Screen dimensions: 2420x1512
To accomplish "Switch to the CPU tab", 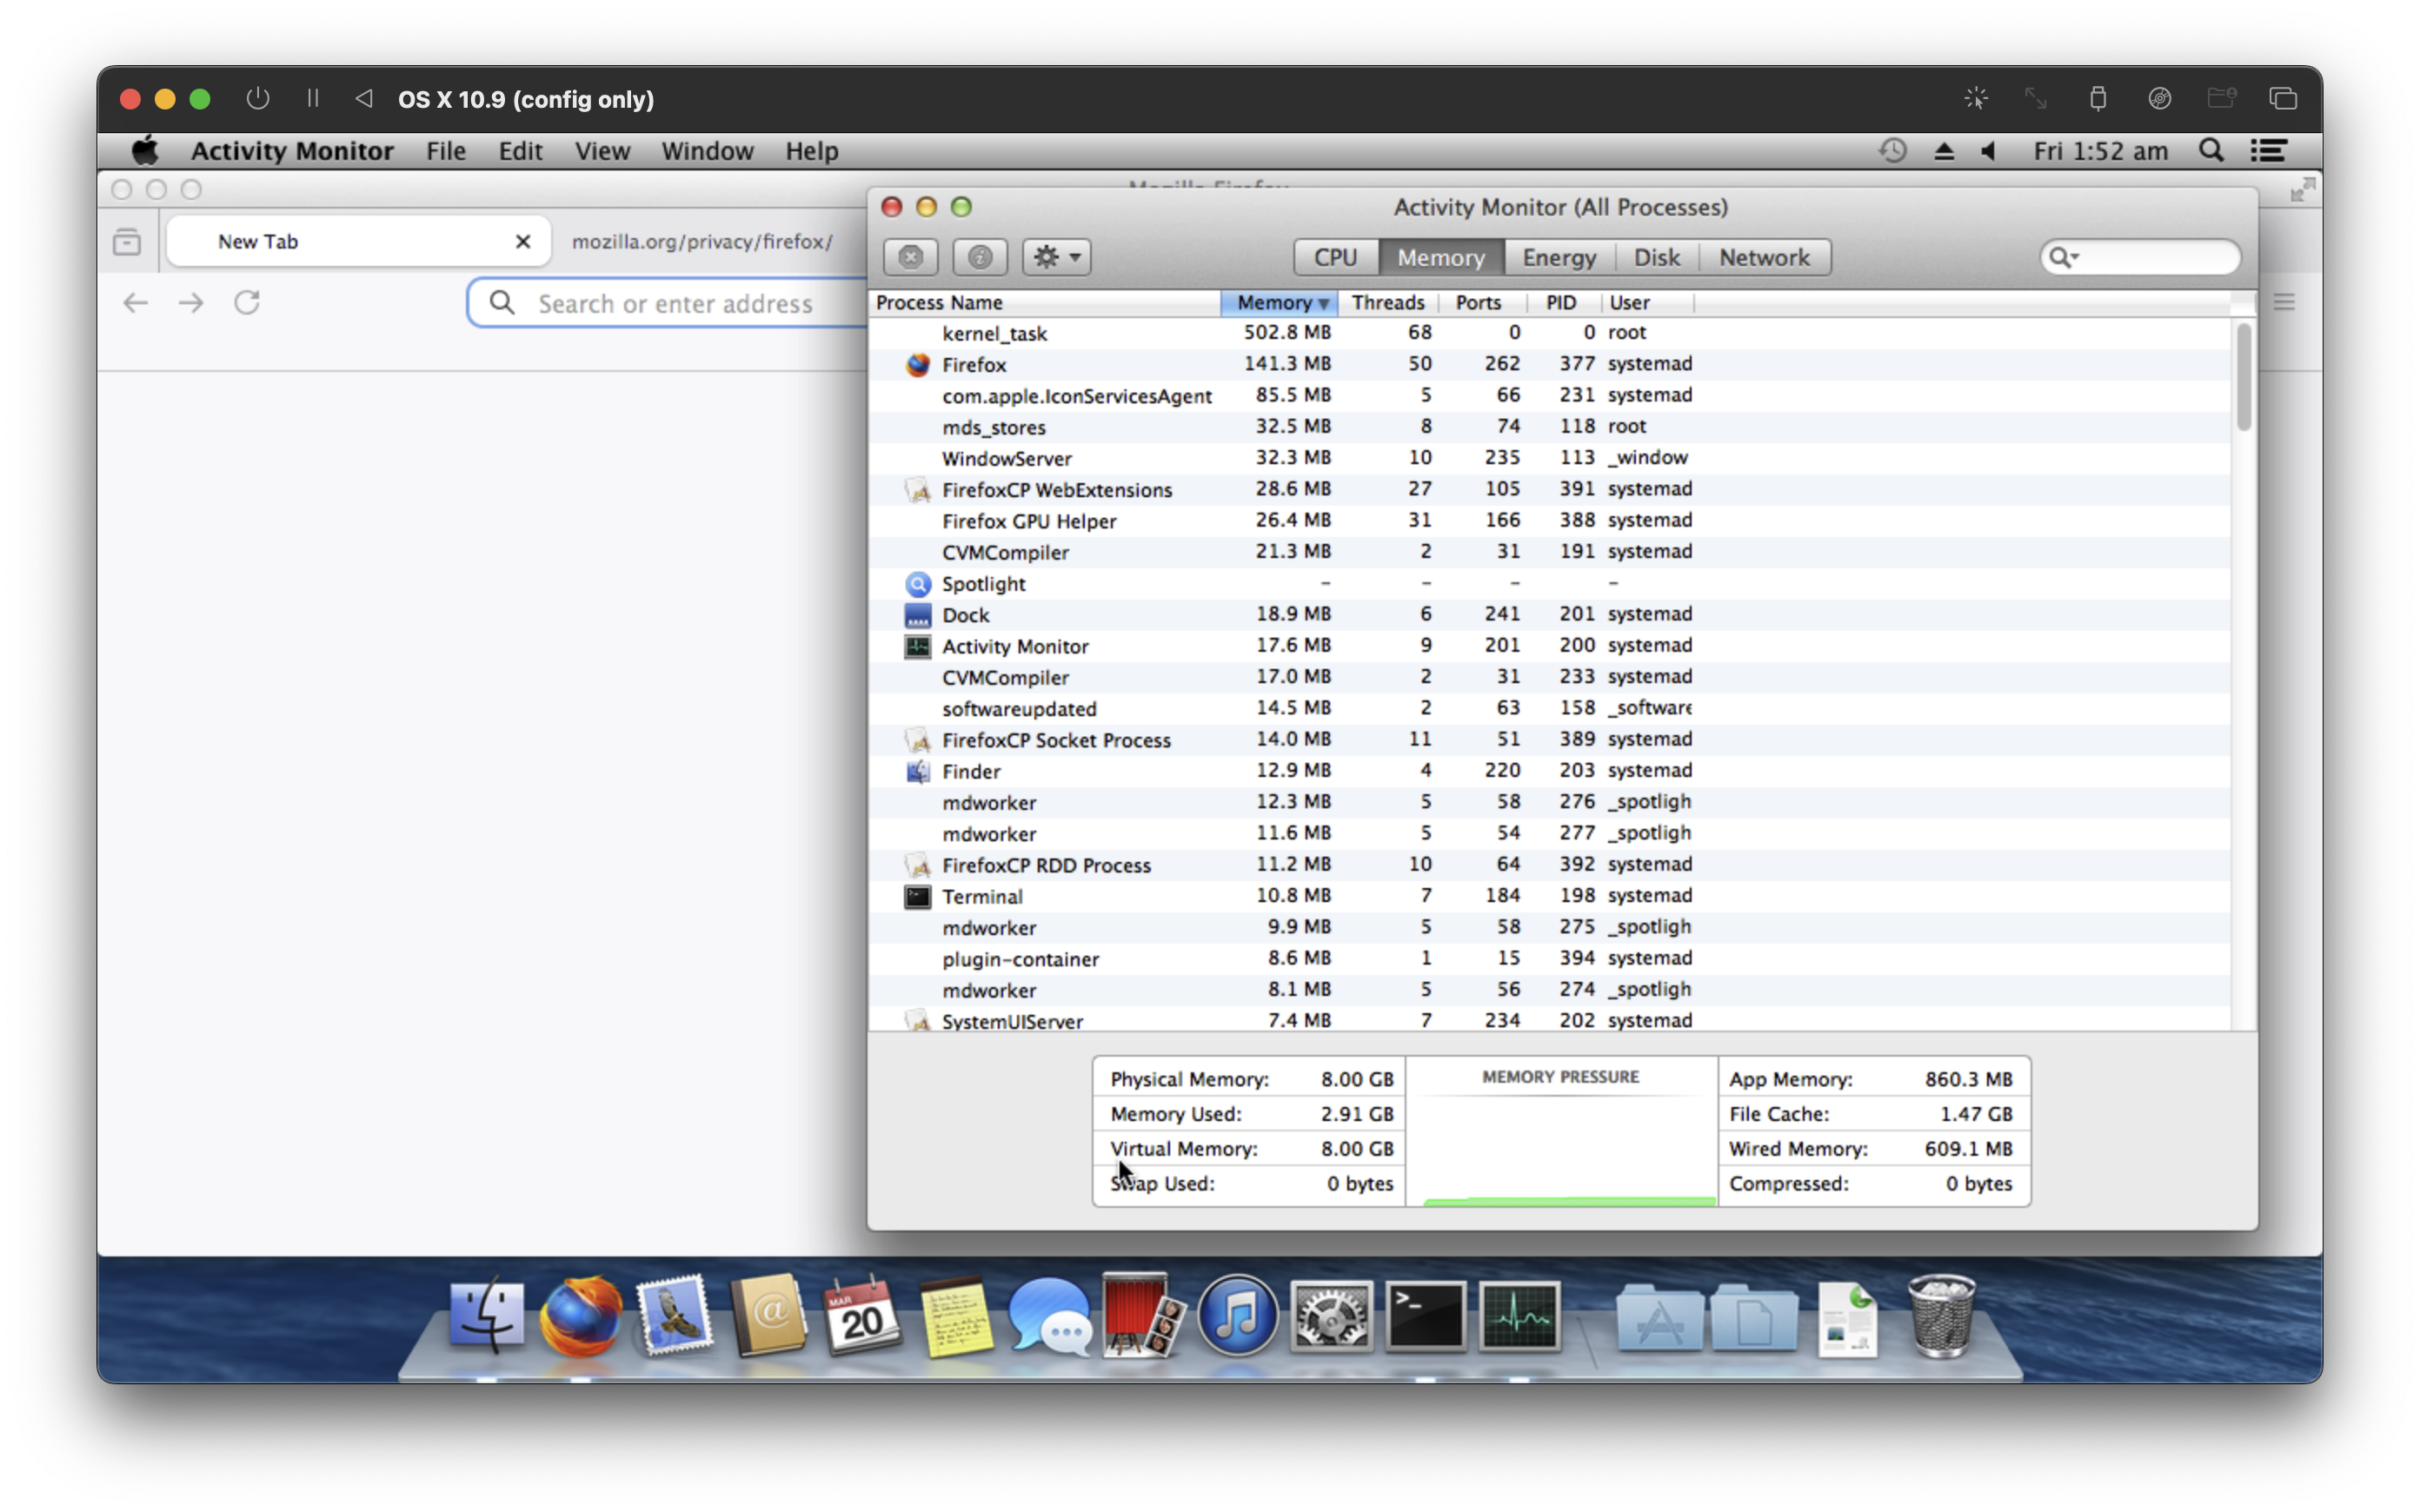I will [x=1335, y=257].
